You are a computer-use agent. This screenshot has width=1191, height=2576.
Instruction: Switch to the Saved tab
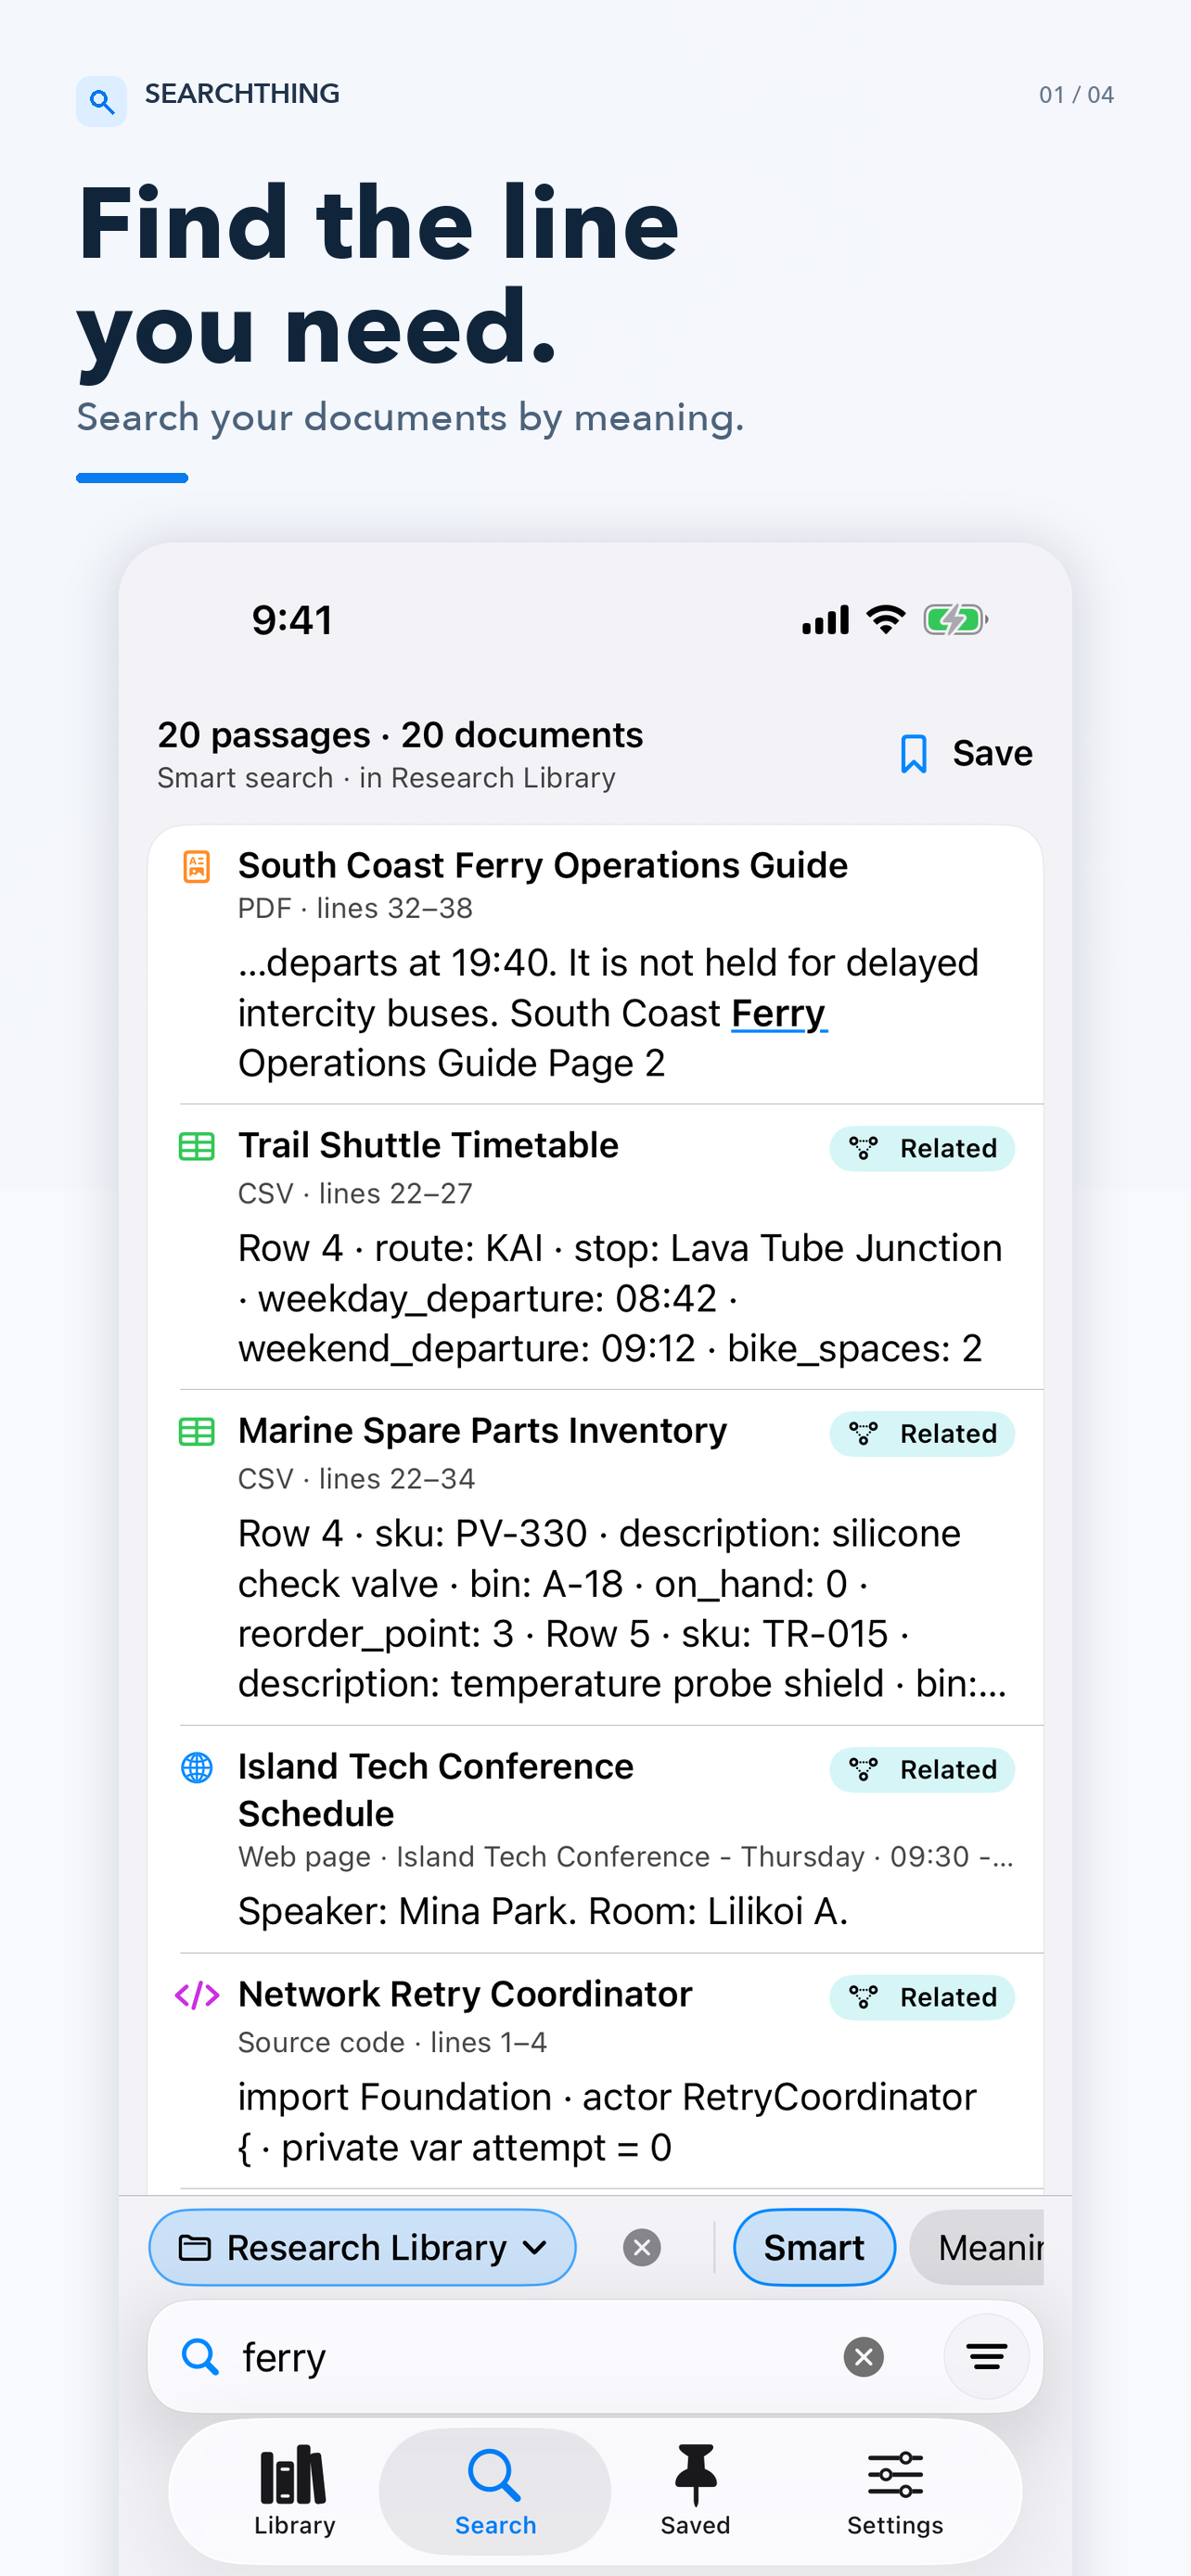tap(695, 2490)
